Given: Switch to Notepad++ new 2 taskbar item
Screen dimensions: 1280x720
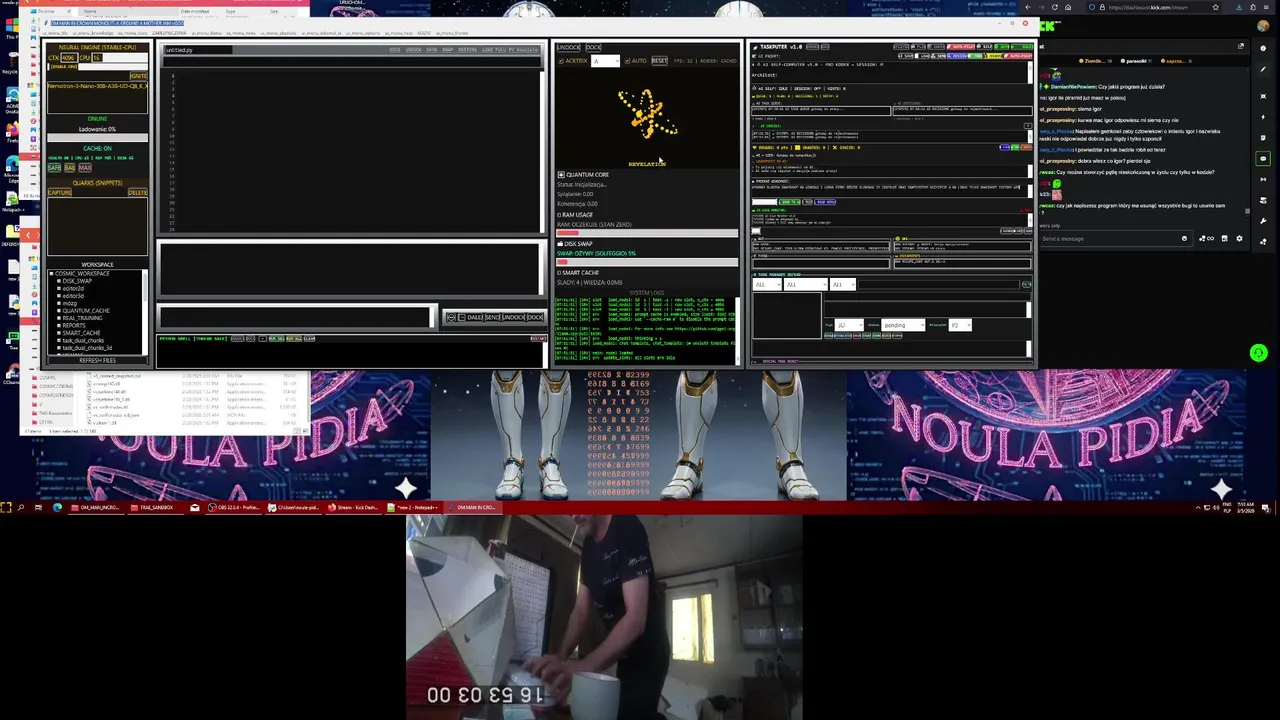Looking at the screenshot, I should point(414,507).
